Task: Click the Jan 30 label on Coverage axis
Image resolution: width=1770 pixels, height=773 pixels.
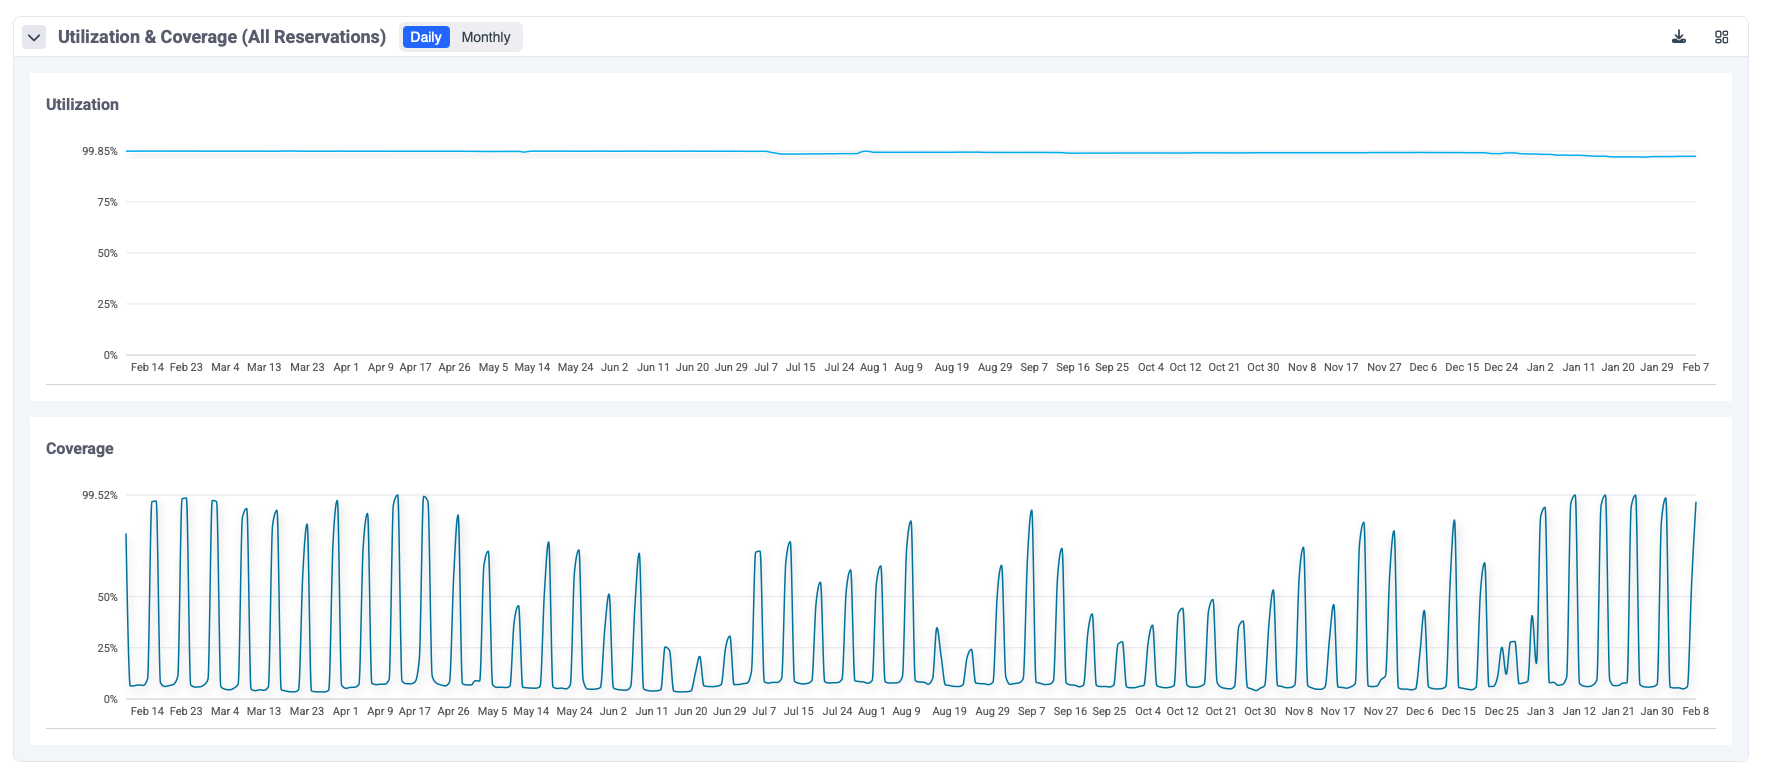Action: click(x=1657, y=711)
